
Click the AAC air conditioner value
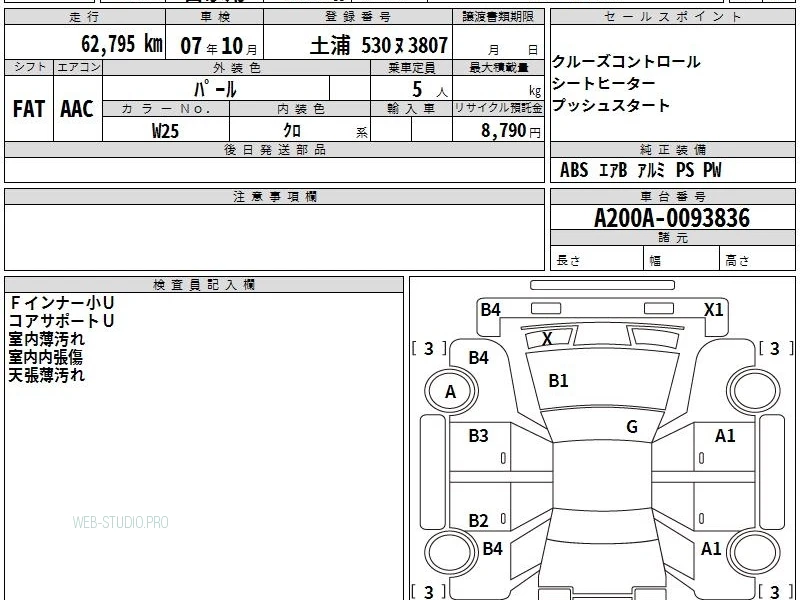[x=77, y=109]
